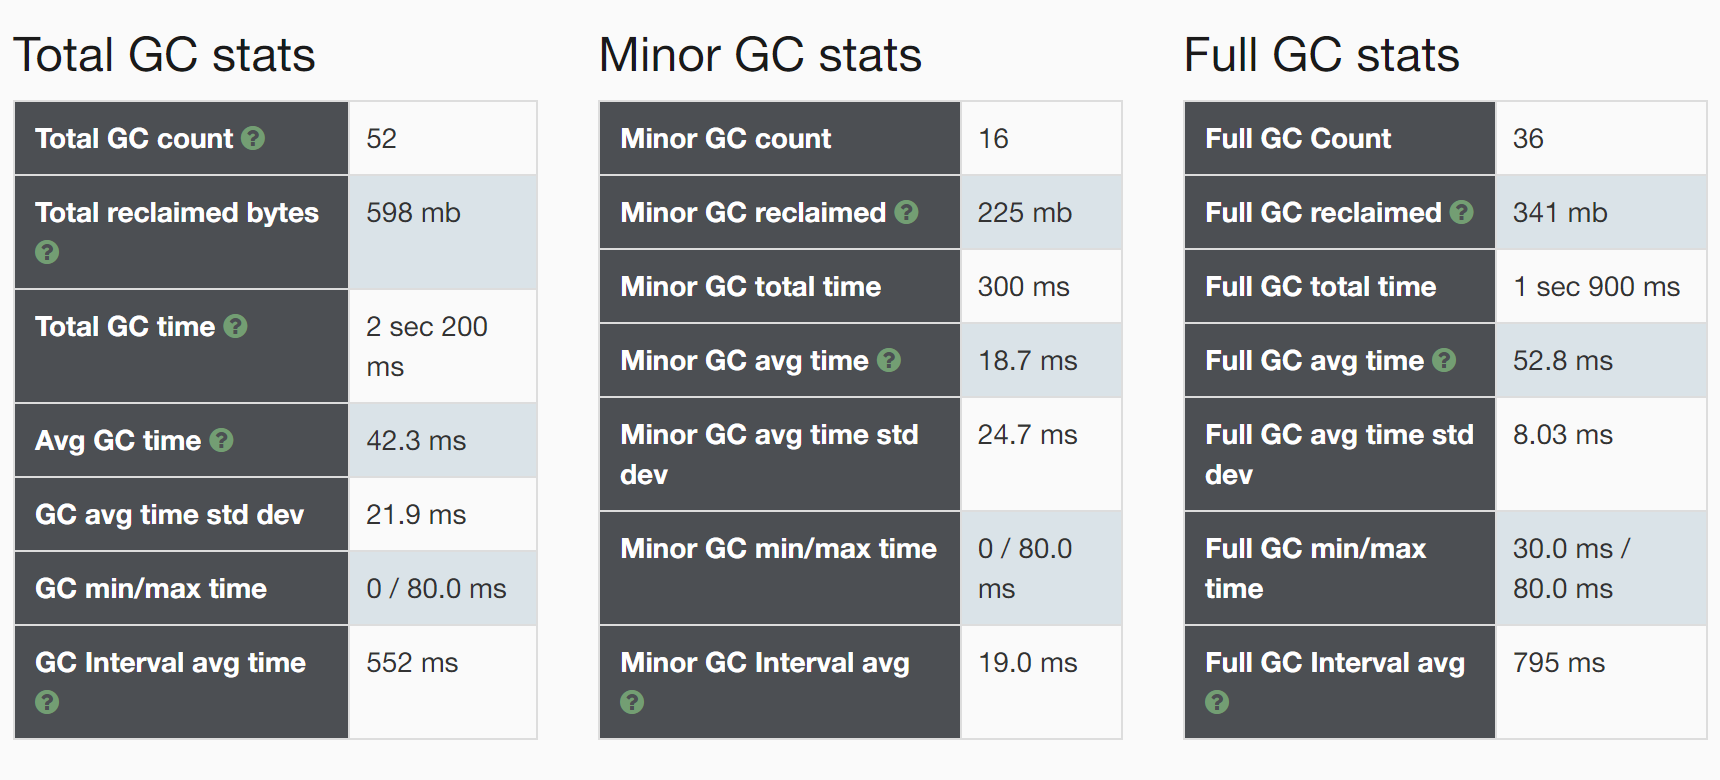
Task: Select the Minor GC stats heading
Action: click(760, 55)
